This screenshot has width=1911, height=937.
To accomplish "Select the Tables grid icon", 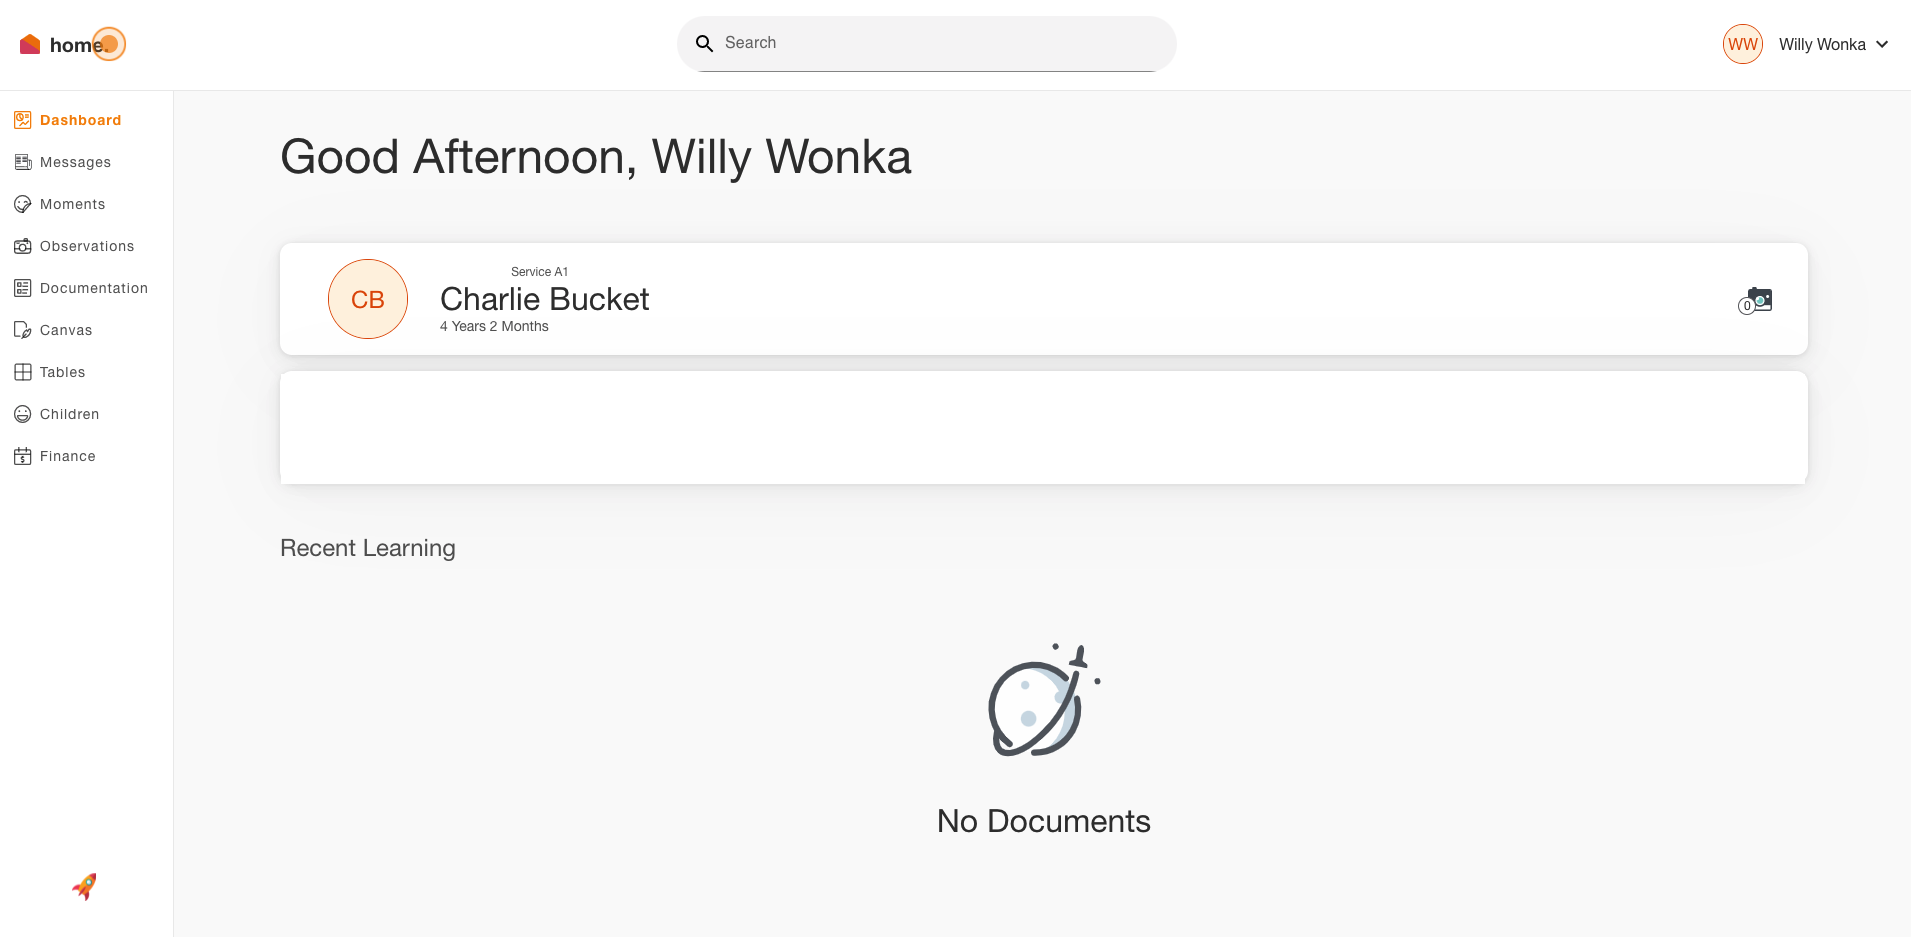I will pyautogui.click(x=23, y=372).
